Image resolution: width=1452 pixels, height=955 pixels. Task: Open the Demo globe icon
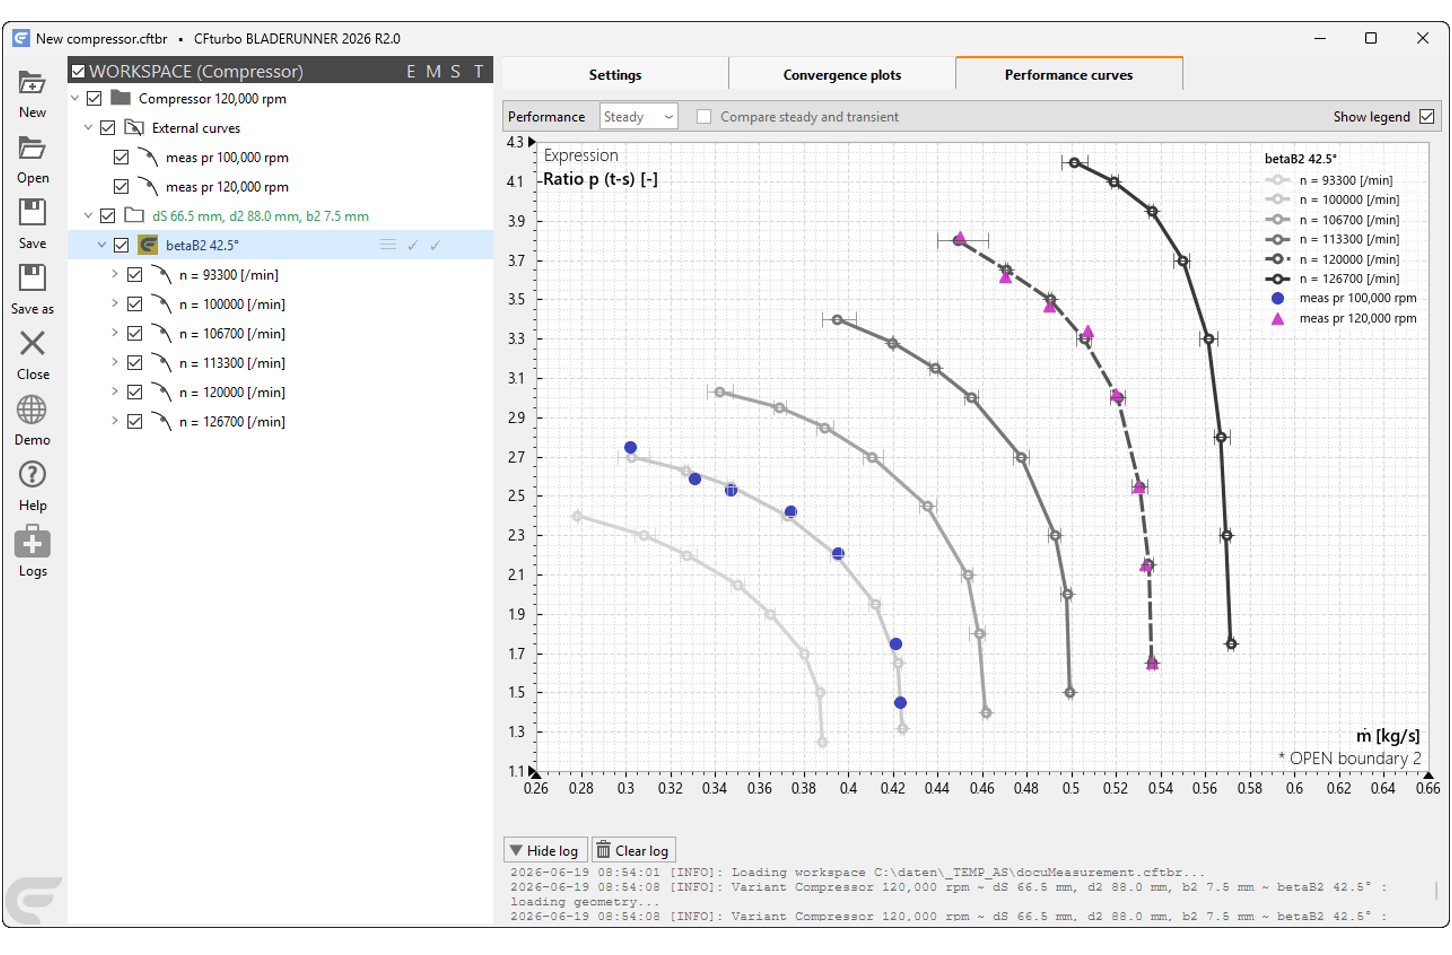point(32,409)
